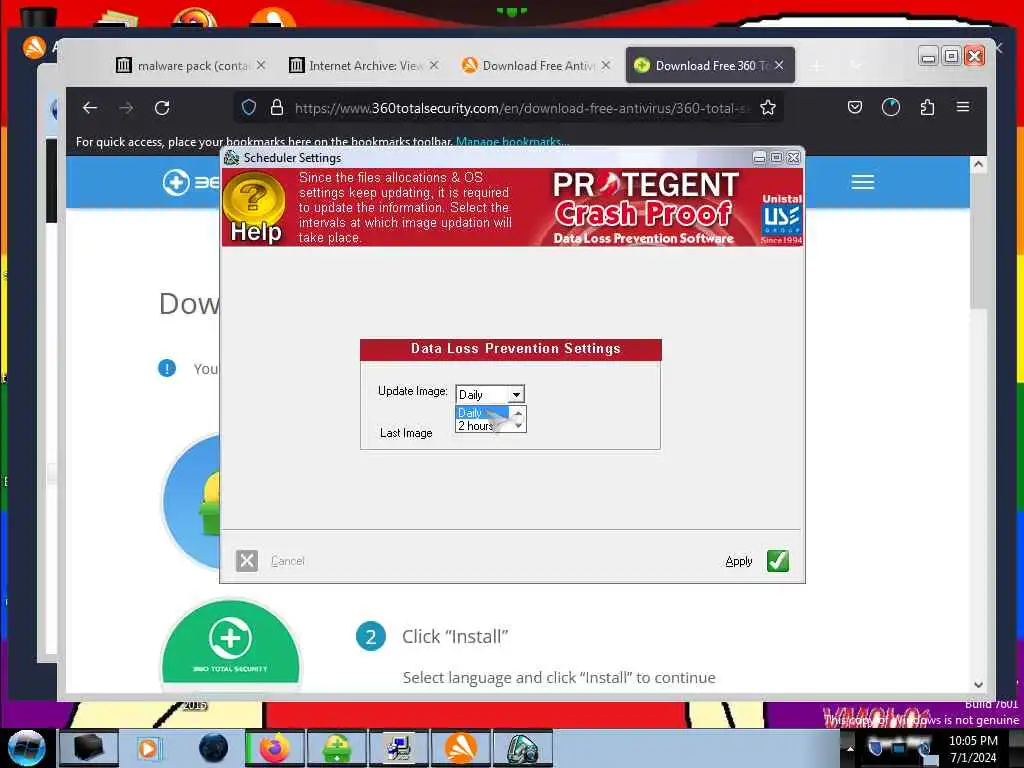1024x768 pixels.
Task: Open the Firefox extensions puzzle icon
Action: tap(927, 107)
